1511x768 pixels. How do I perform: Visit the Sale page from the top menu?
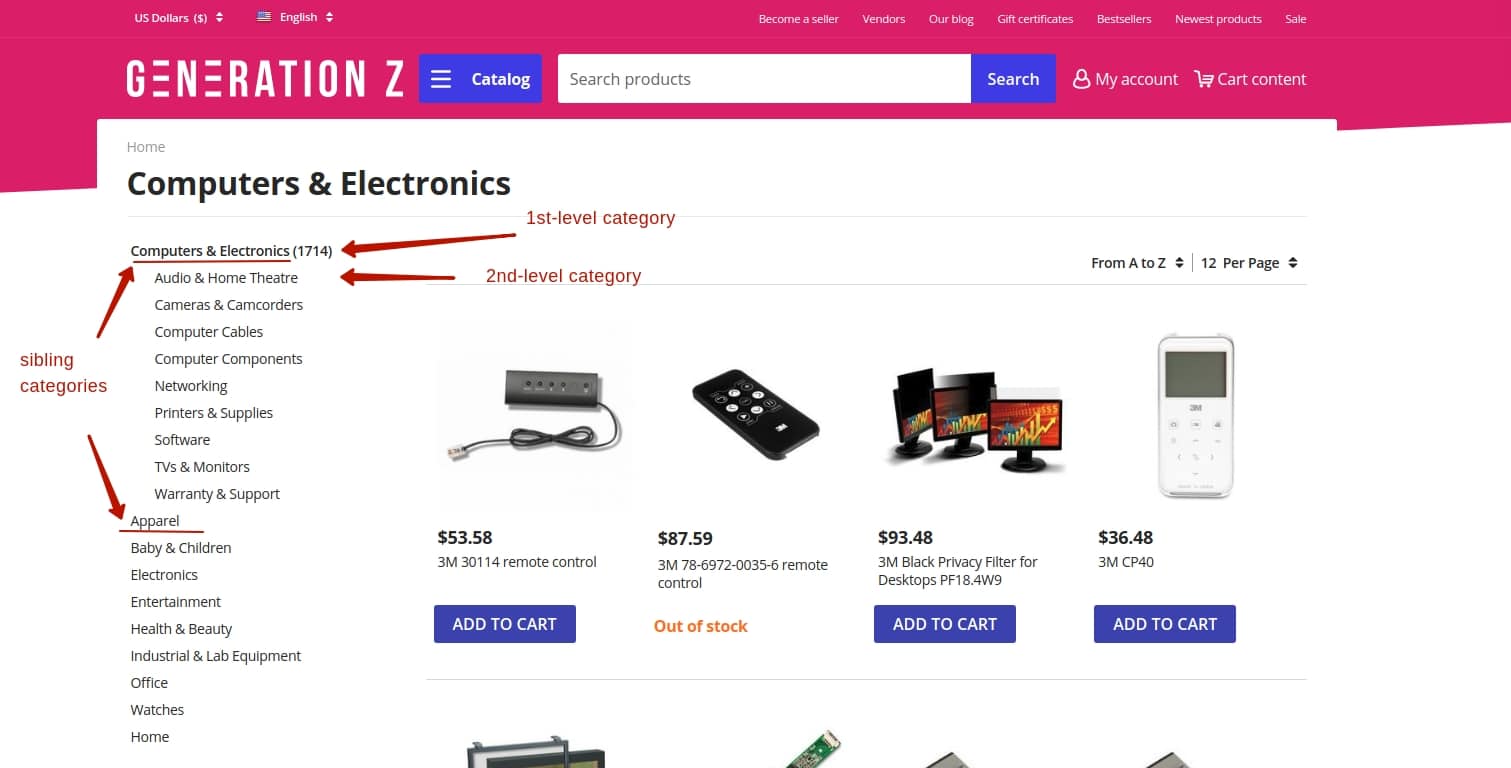pos(1295,18)
